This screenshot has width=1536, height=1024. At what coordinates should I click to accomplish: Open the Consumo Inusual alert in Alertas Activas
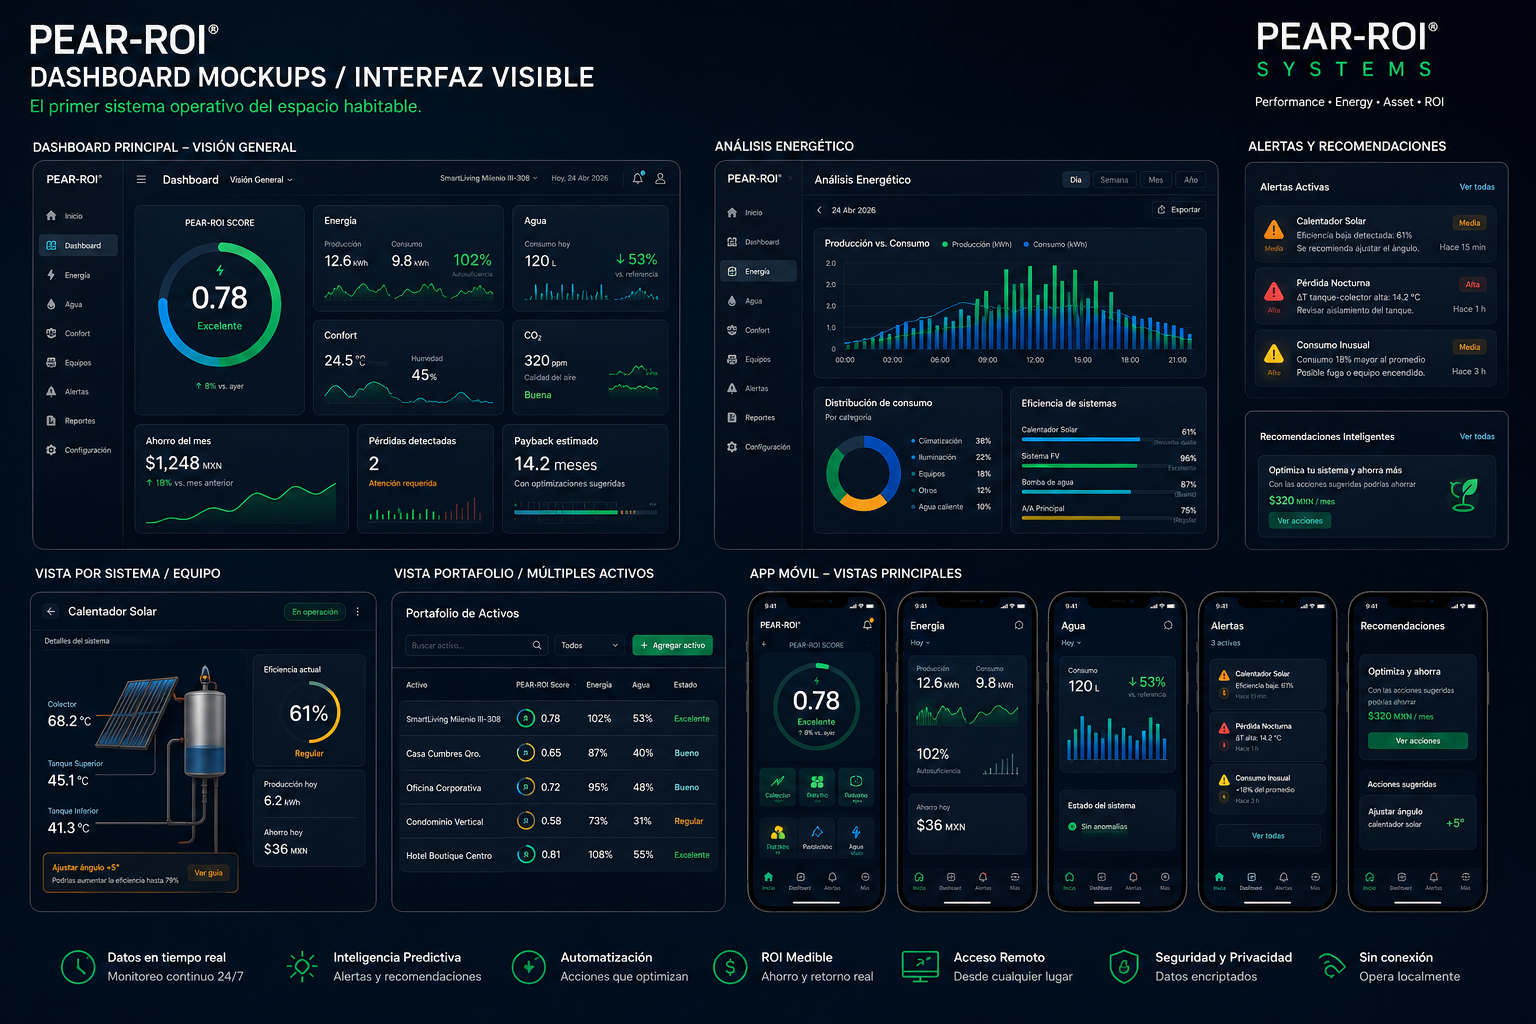(1376, 358)
